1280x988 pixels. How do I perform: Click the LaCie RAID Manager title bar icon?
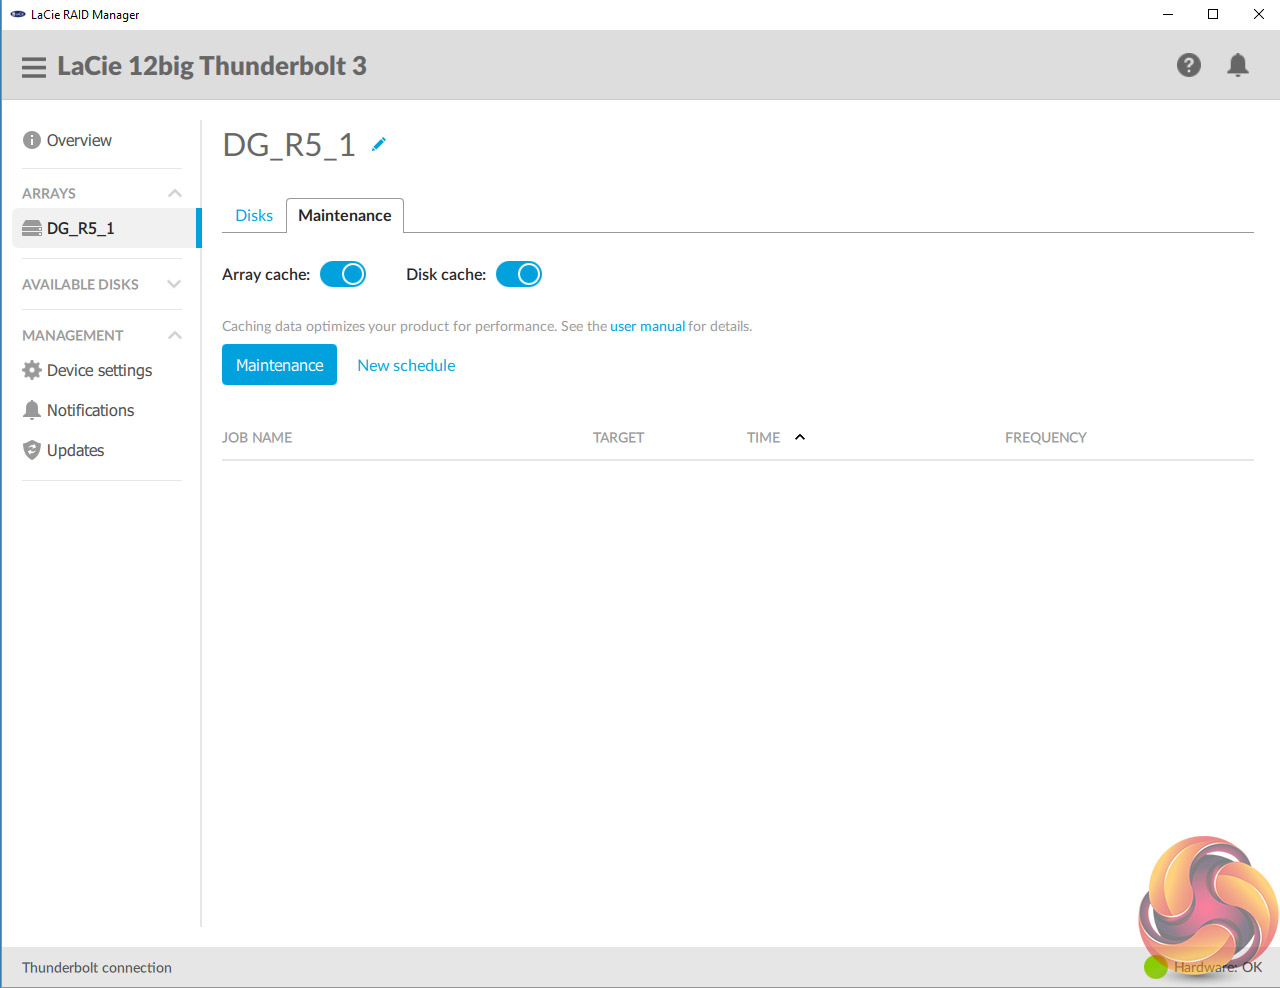(18, 14)
